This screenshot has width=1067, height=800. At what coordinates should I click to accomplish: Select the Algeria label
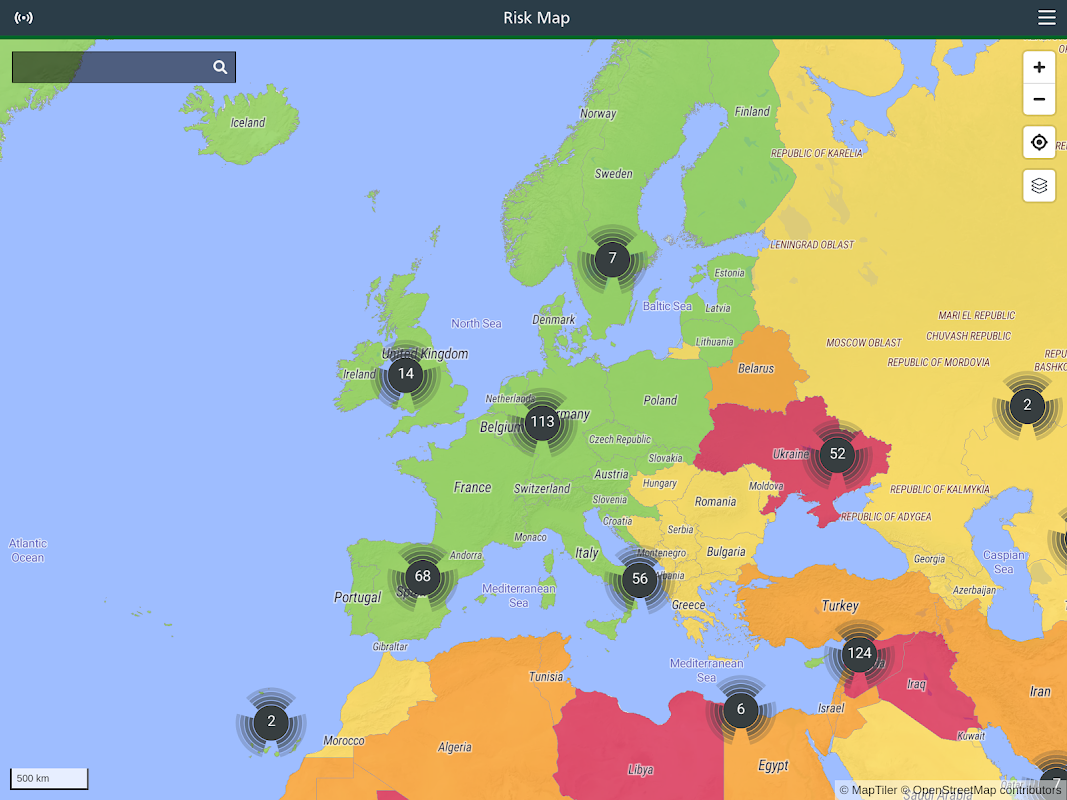tap(455, 747)
